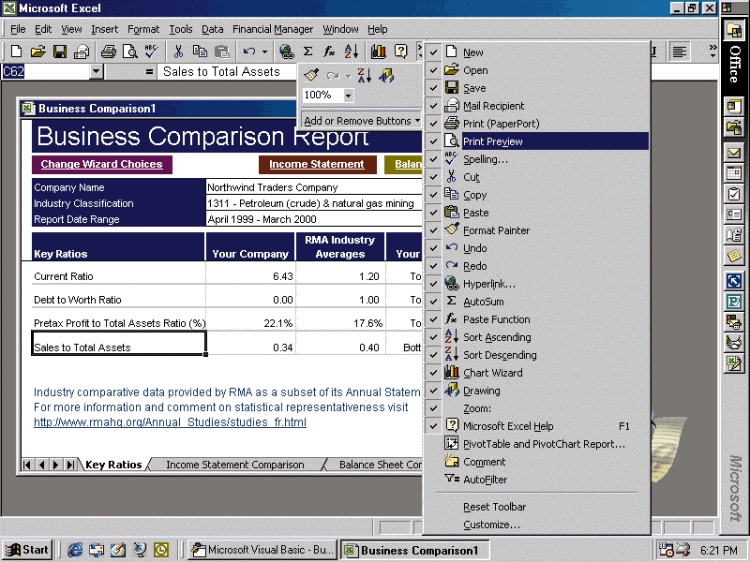Click the Spelling check toolbar icon

click(x=151, y=51)
